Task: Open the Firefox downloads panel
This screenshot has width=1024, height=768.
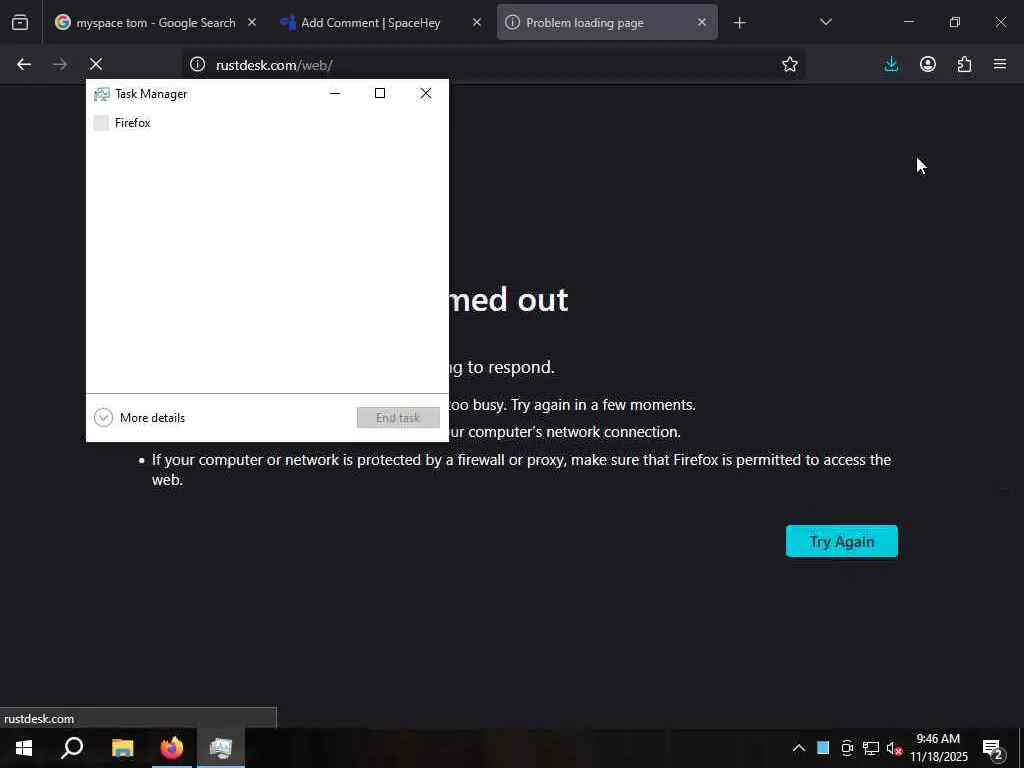Action: 891,64
